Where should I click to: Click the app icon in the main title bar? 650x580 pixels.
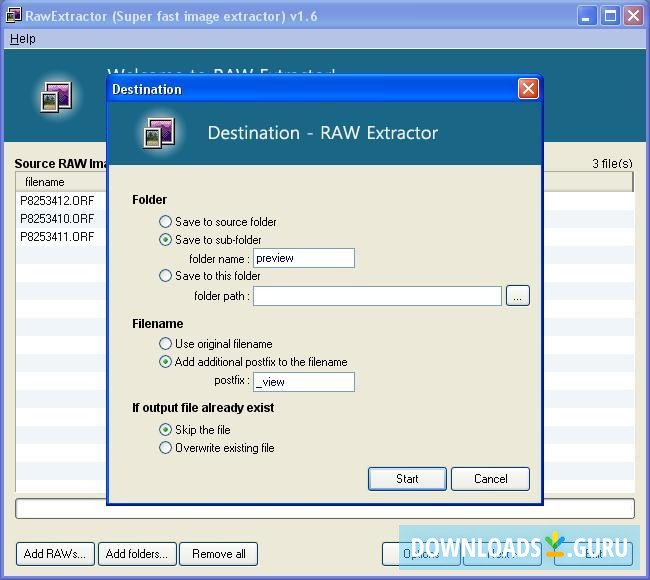[14, 15]
